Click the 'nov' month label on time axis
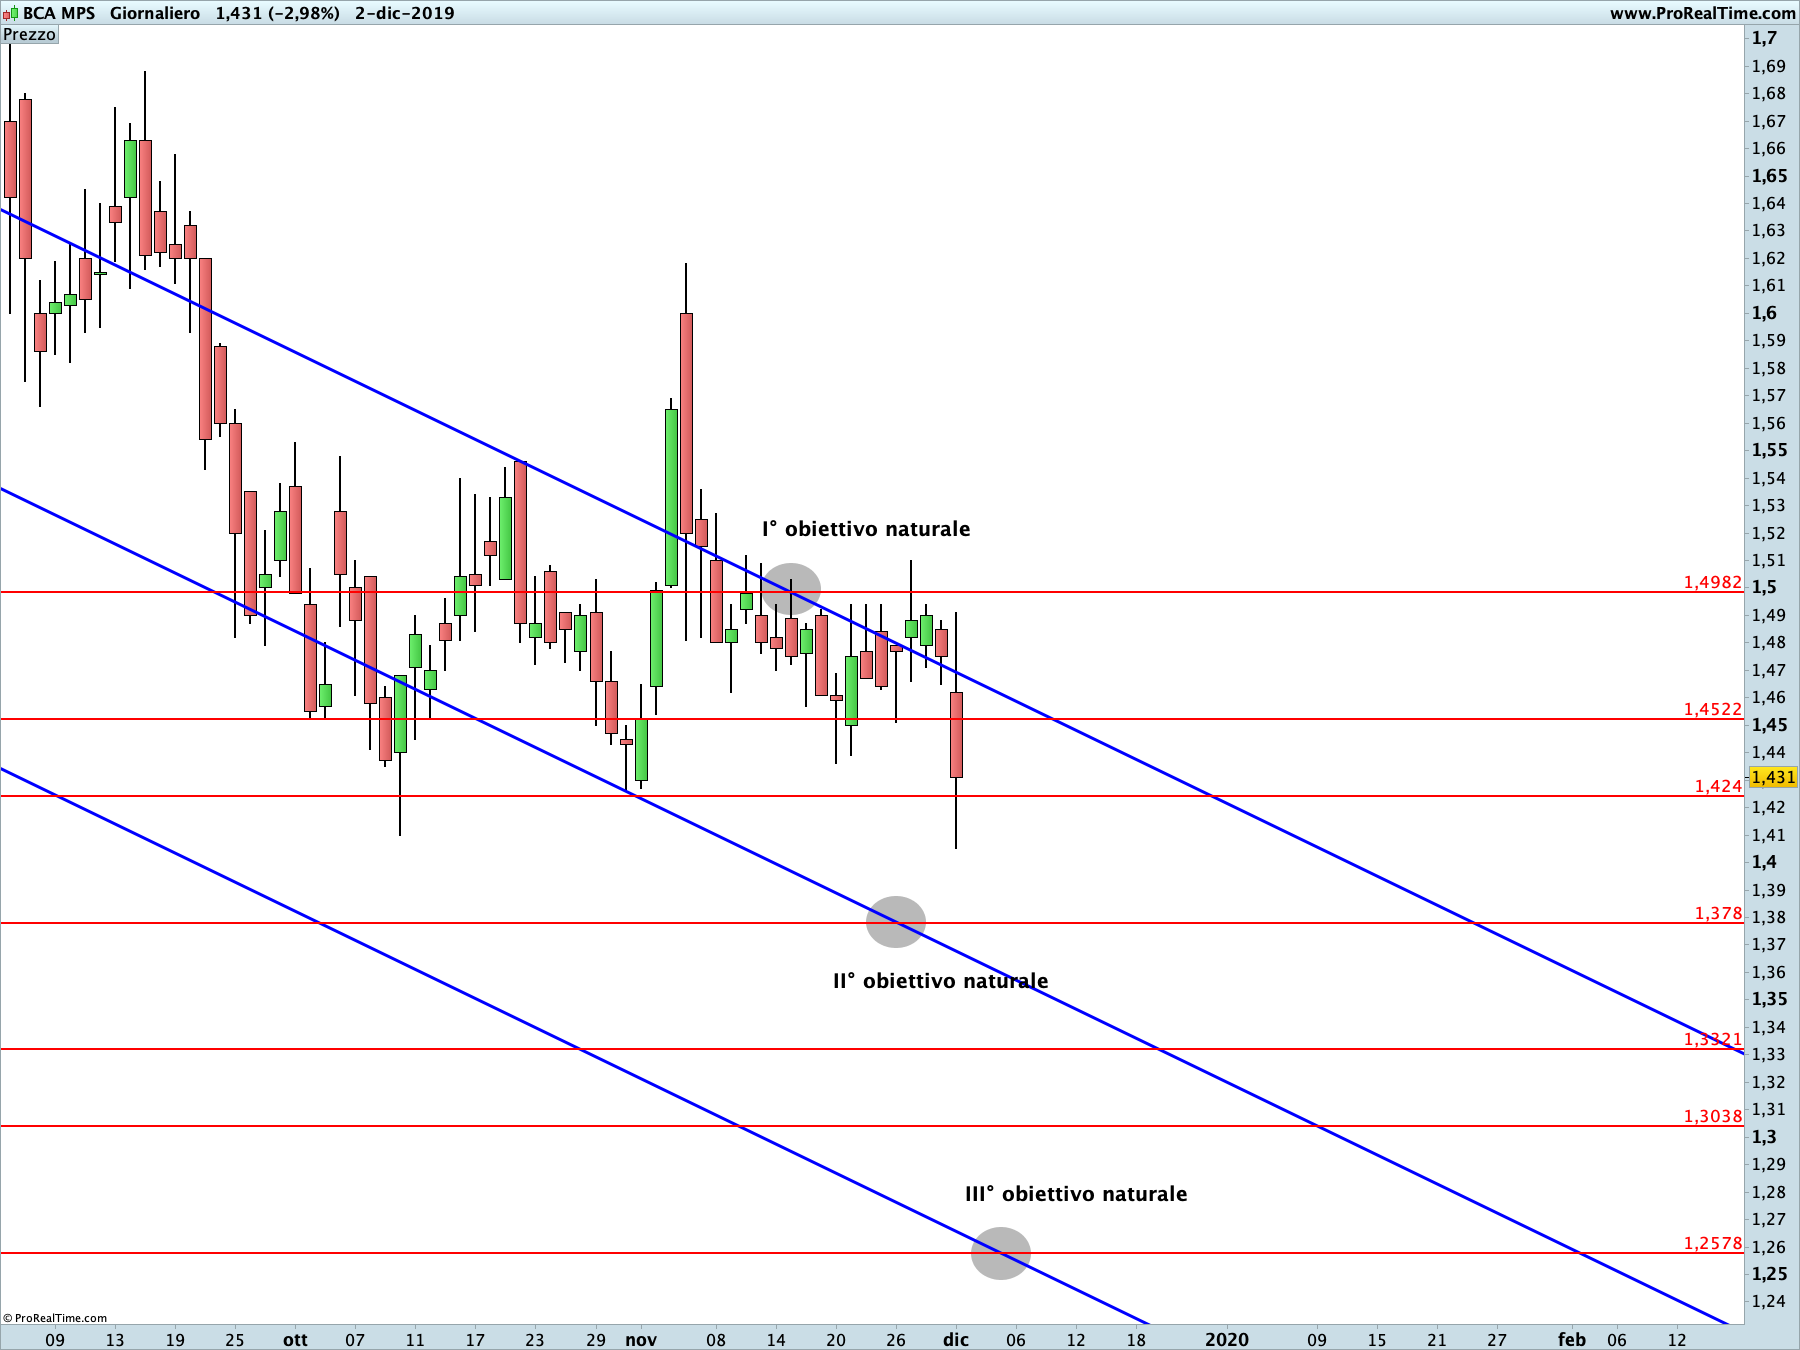This screenshot has height=1350, width=1800. (x=641, y=1340)
